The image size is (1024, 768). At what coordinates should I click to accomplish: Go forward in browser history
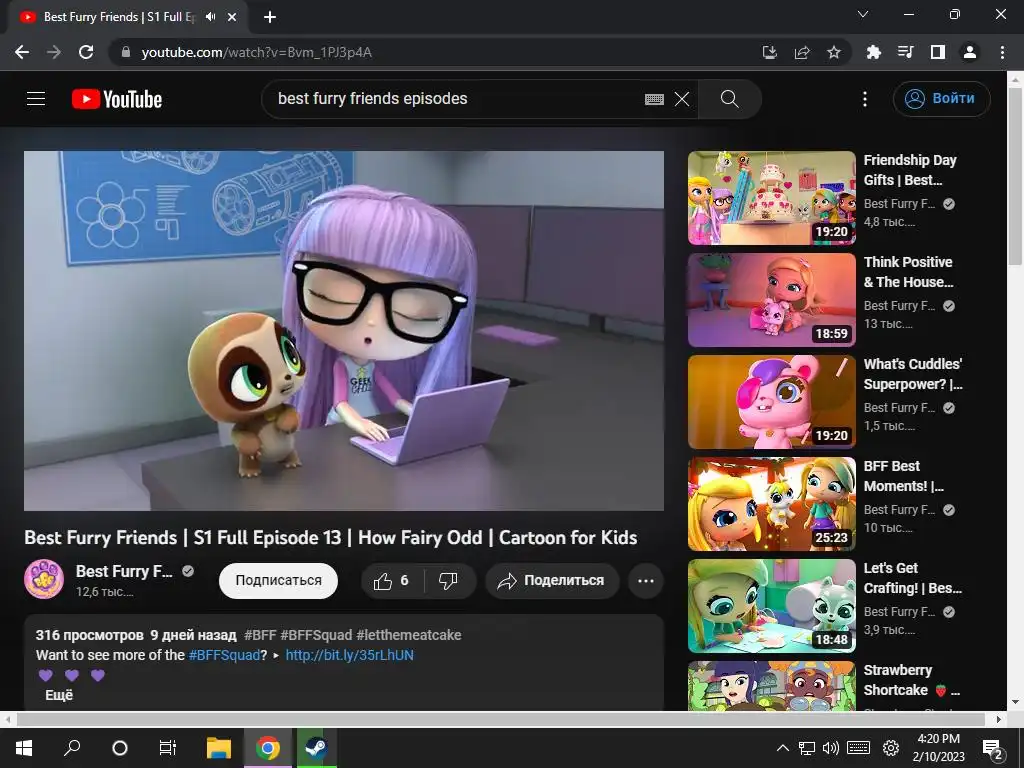[x=54, y=52]
